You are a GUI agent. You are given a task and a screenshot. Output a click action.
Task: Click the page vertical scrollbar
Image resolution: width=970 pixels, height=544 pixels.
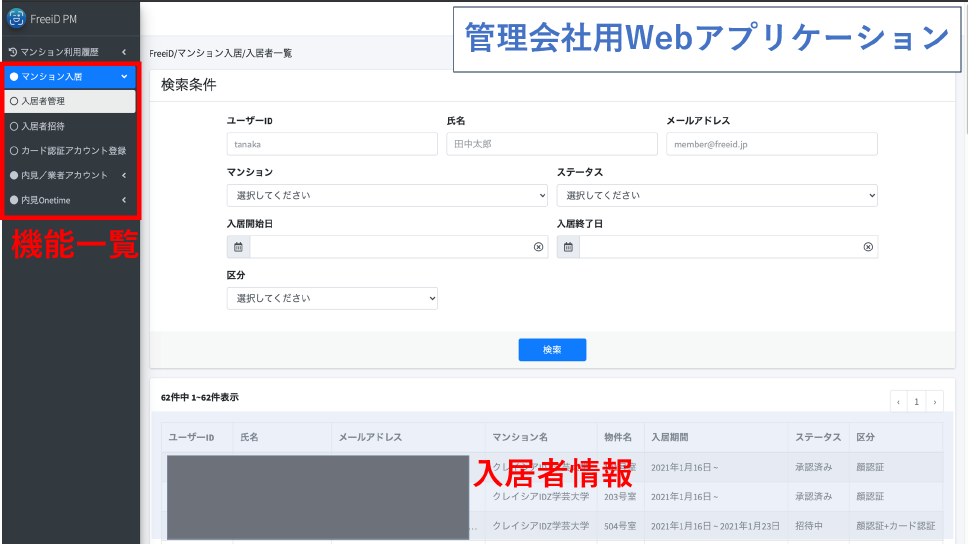tap(966, 68)
